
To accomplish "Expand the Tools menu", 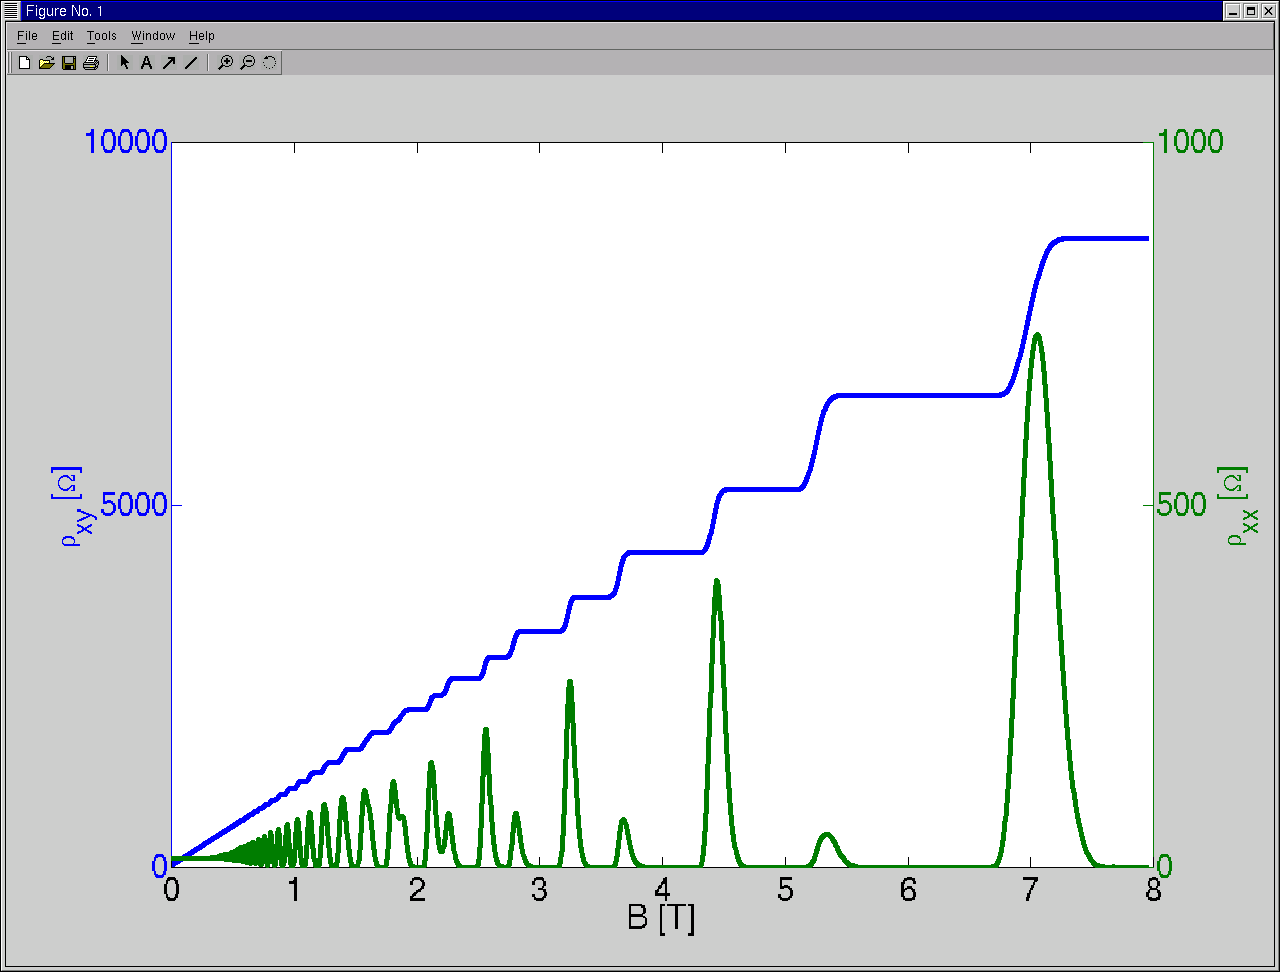I will (101, 36).
